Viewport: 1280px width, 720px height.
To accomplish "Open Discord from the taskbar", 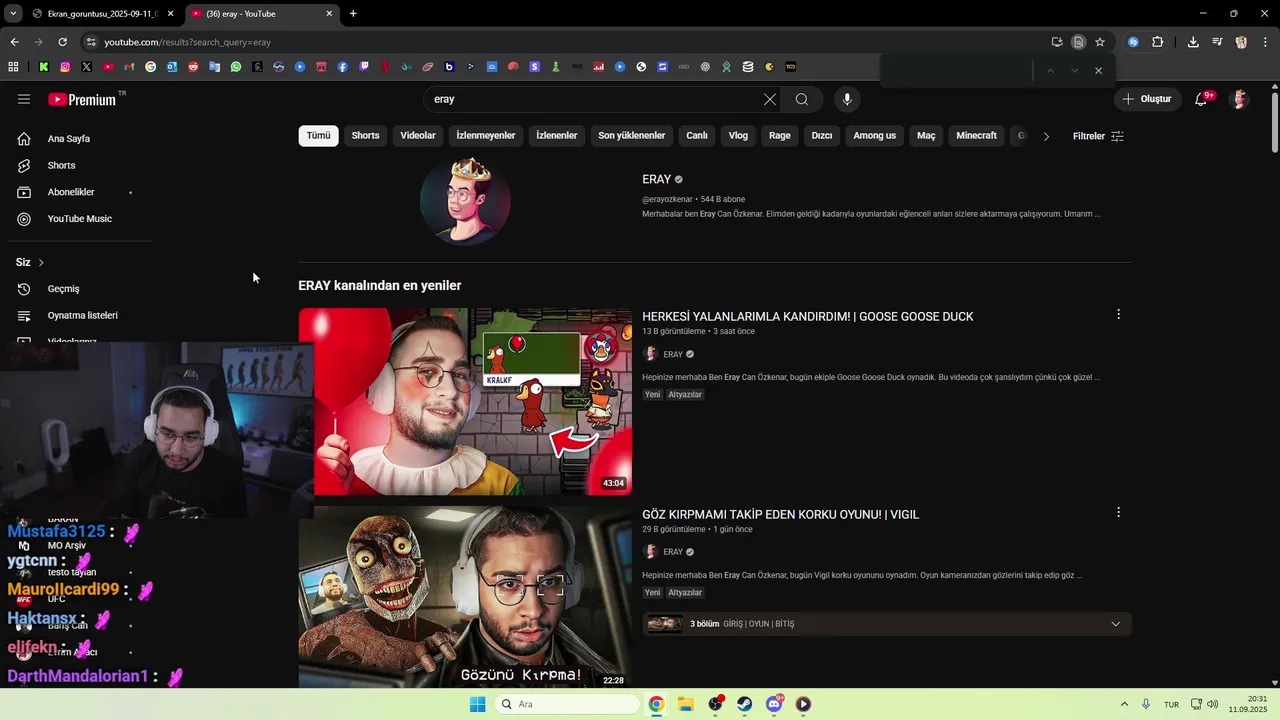I will (x=774, y=704).
